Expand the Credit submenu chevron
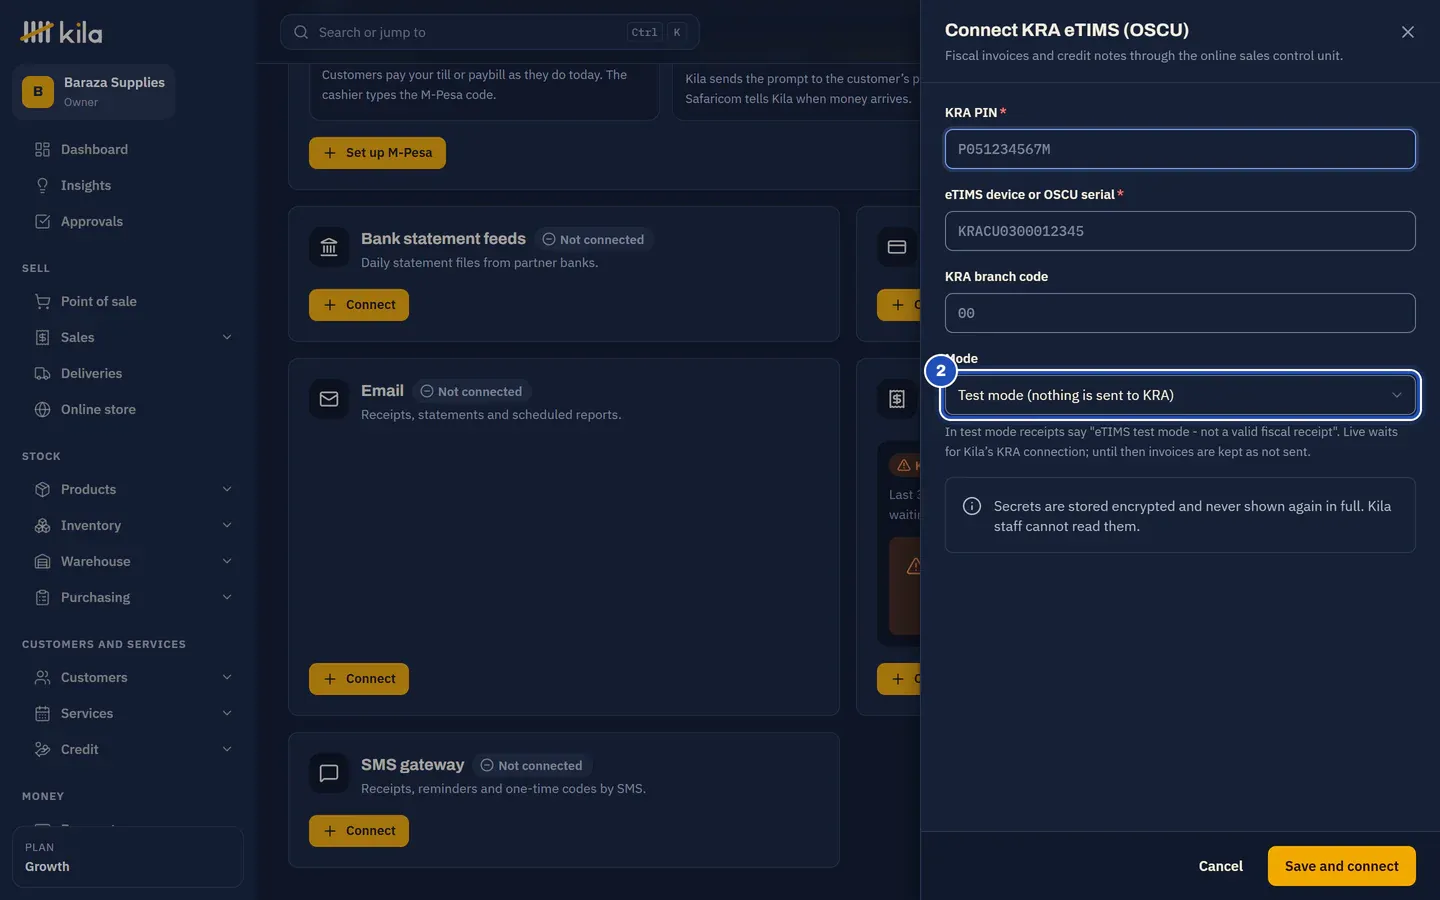Screen dimensions: 1440x900 tap(227, 749)
